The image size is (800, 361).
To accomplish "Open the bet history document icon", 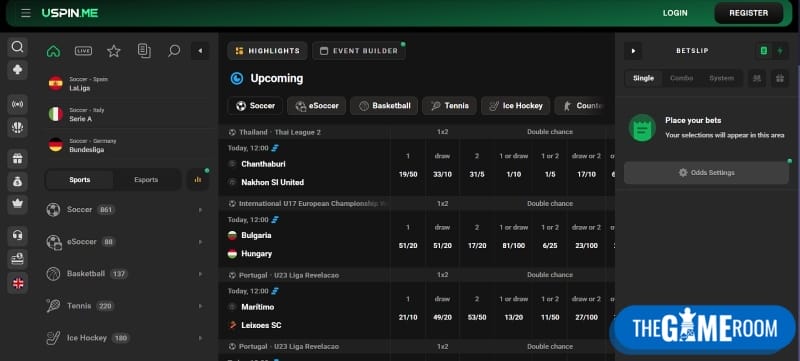I will [144, 50].
